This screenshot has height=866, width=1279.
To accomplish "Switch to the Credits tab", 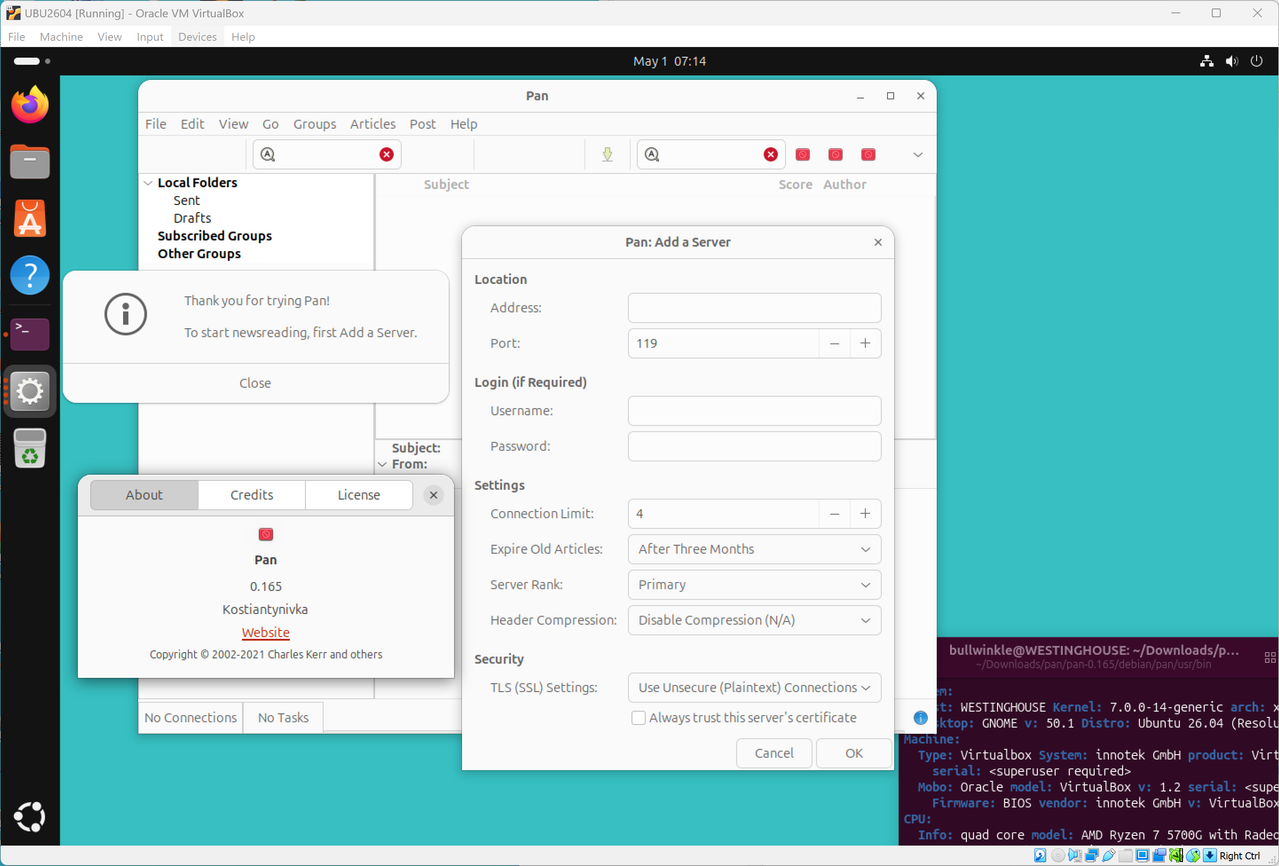I will coord(252,495).
